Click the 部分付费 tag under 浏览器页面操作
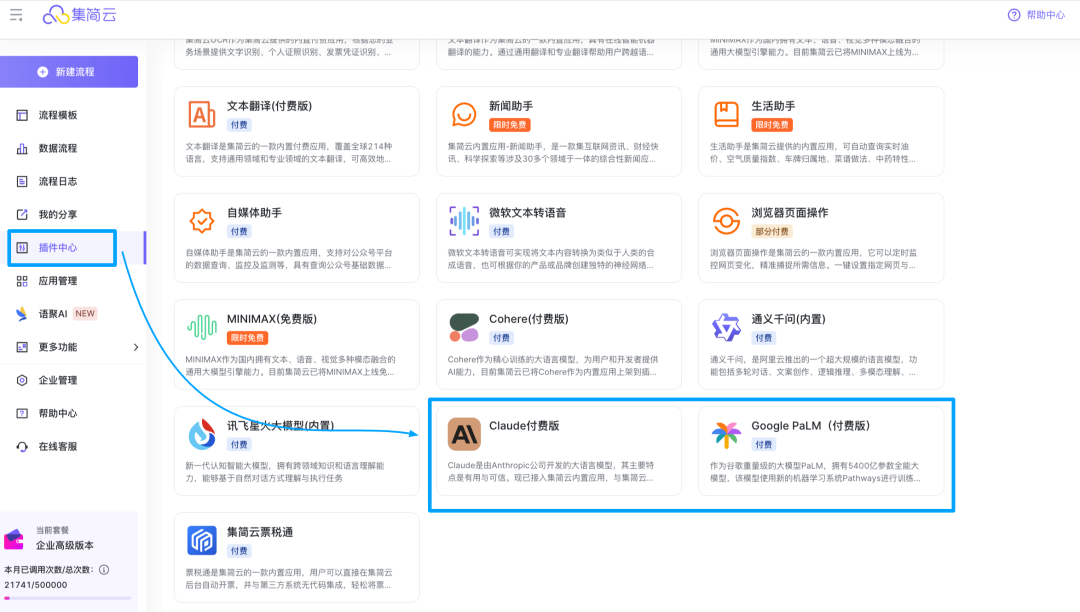The width and height of the screenshot is (1080, 612). [x=772, y=231]
